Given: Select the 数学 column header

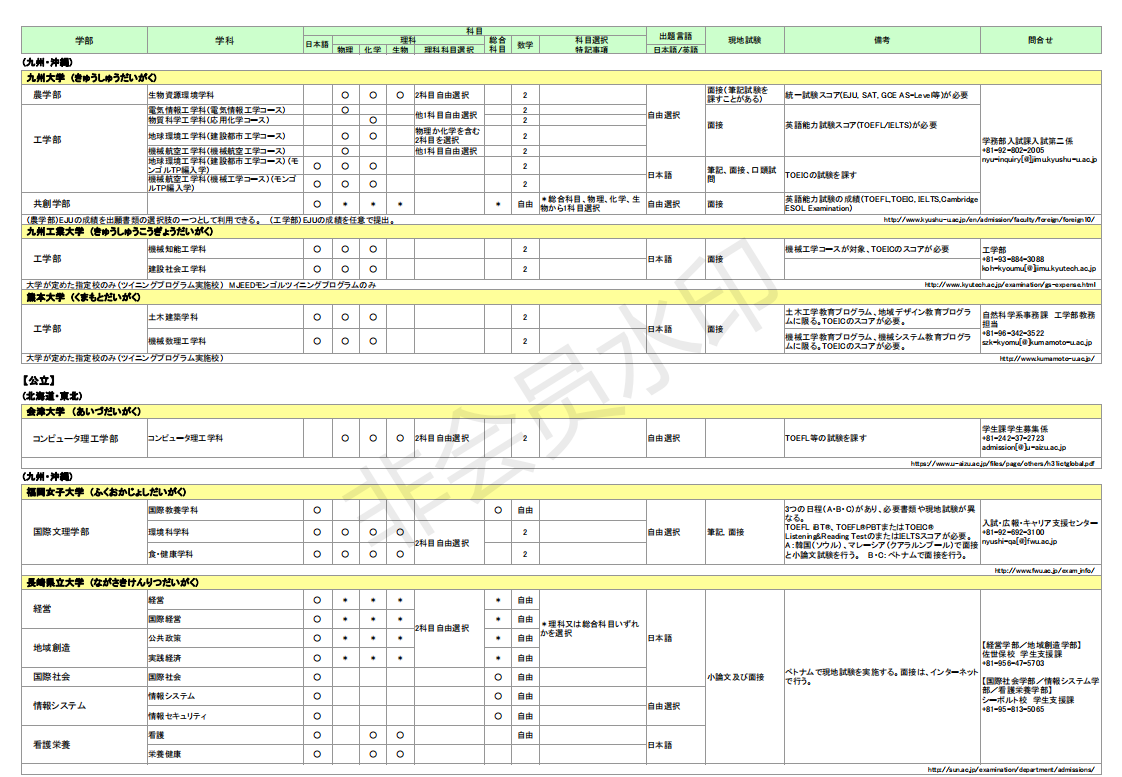Looking at the screenshot, I should click(525, 44).
